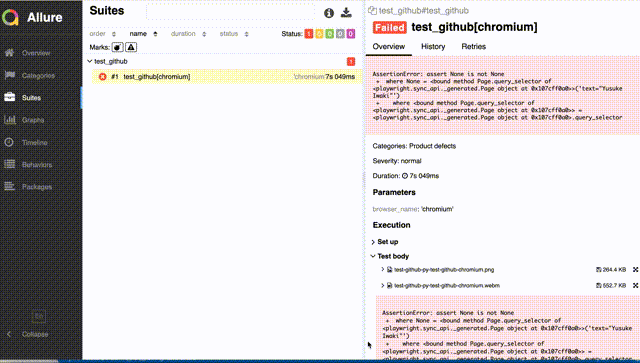Image resolution: width=640 pixels, height=363 pixels.
Task: Click the browser_name parameter row
Action: coord(413,209)
